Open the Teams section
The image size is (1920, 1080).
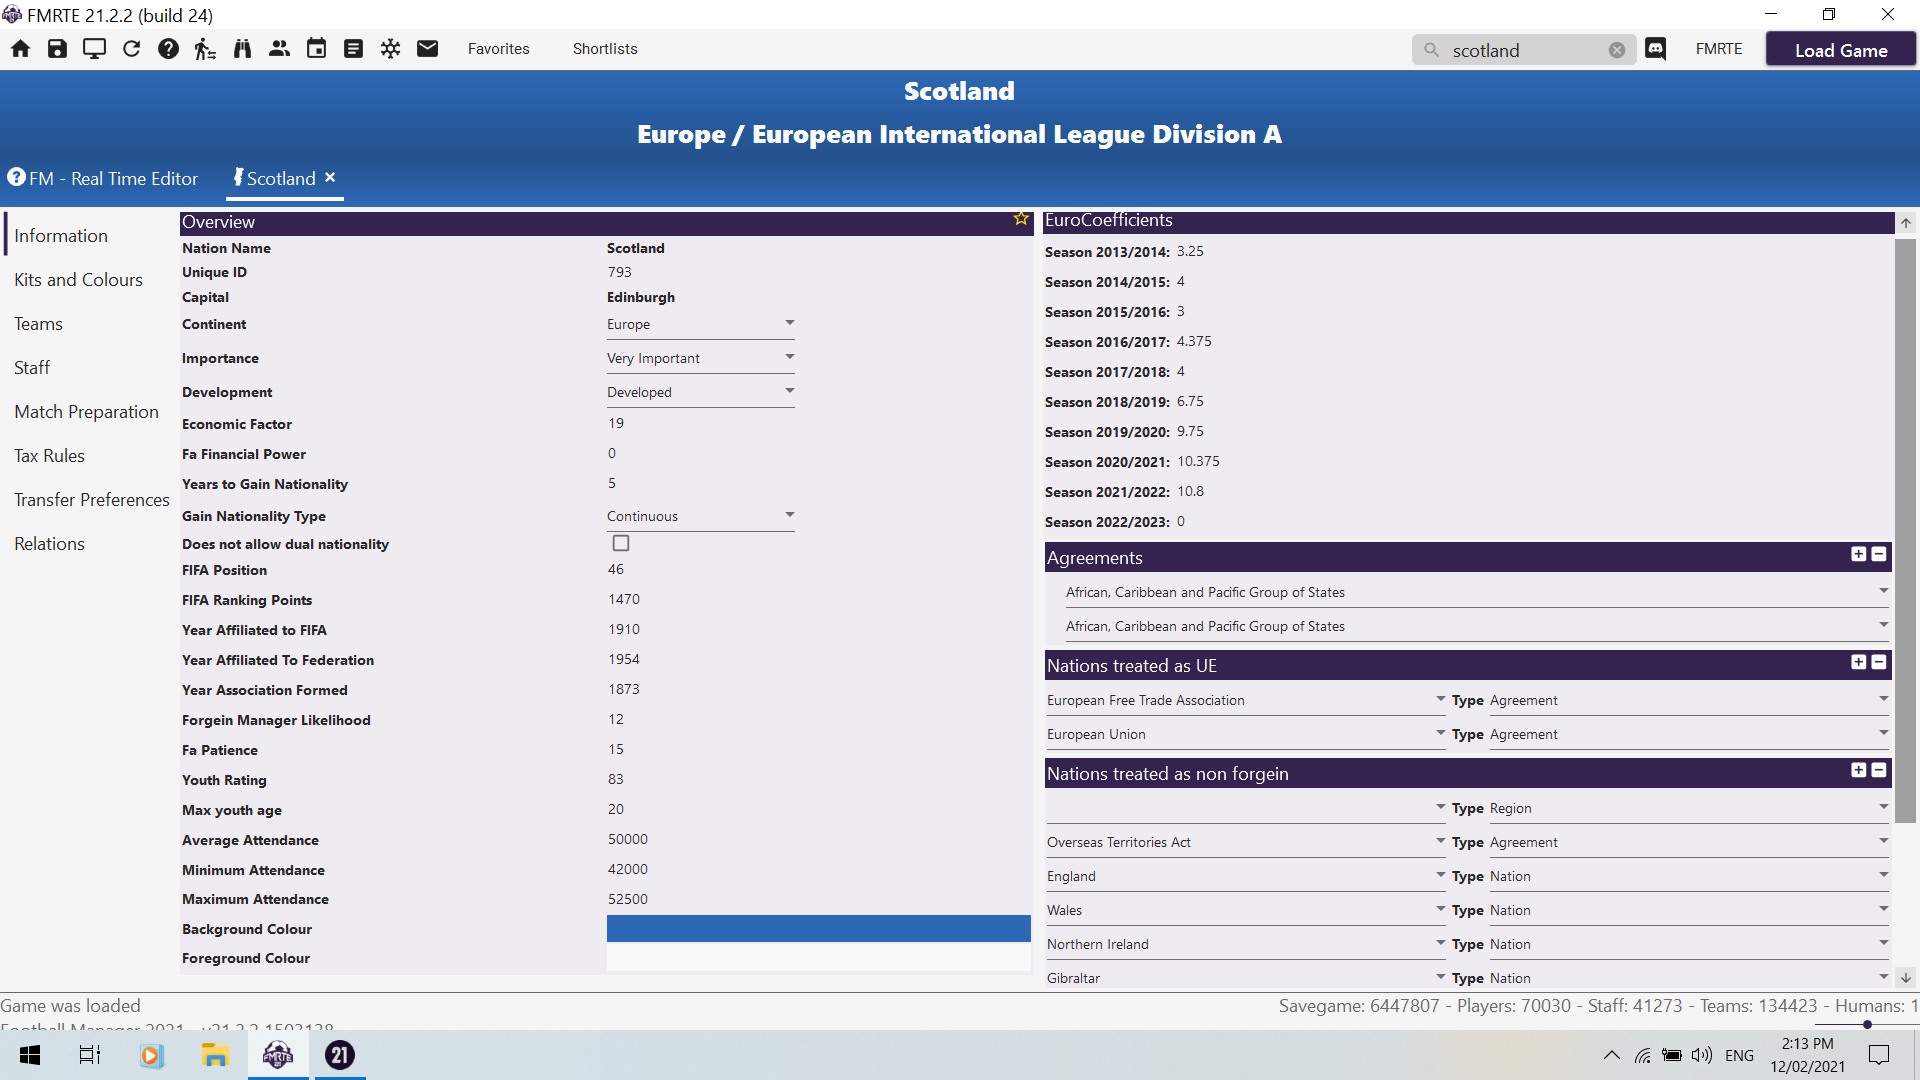pos(38,324)
